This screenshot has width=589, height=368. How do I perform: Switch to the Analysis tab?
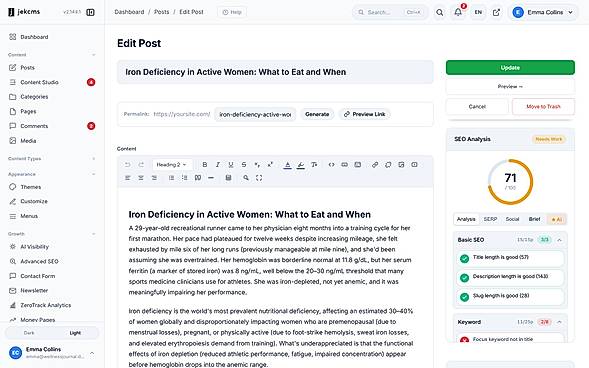466,219
